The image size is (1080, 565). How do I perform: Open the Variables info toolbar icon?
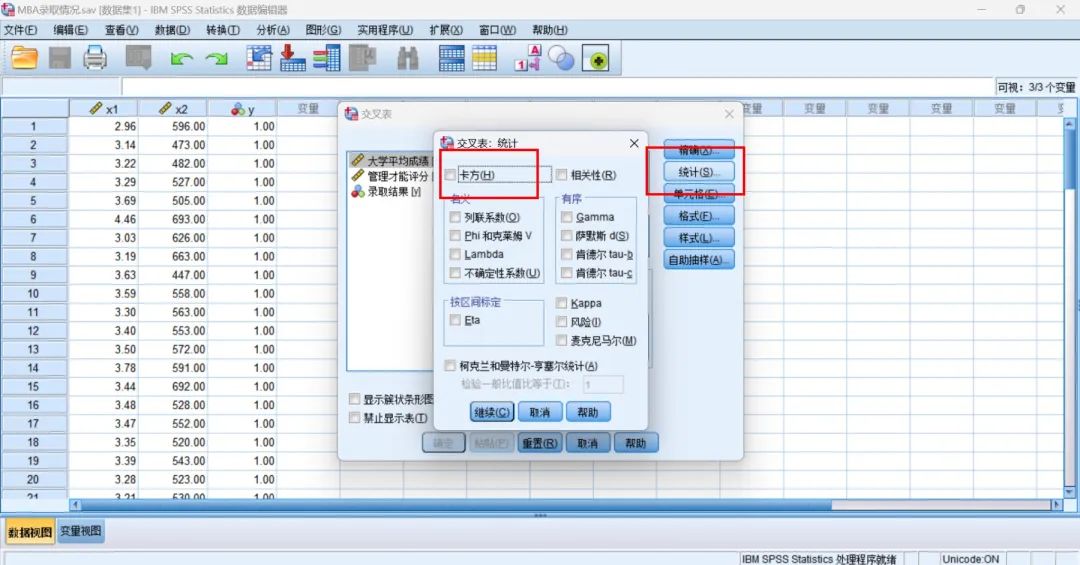click(x=326, y=59)
